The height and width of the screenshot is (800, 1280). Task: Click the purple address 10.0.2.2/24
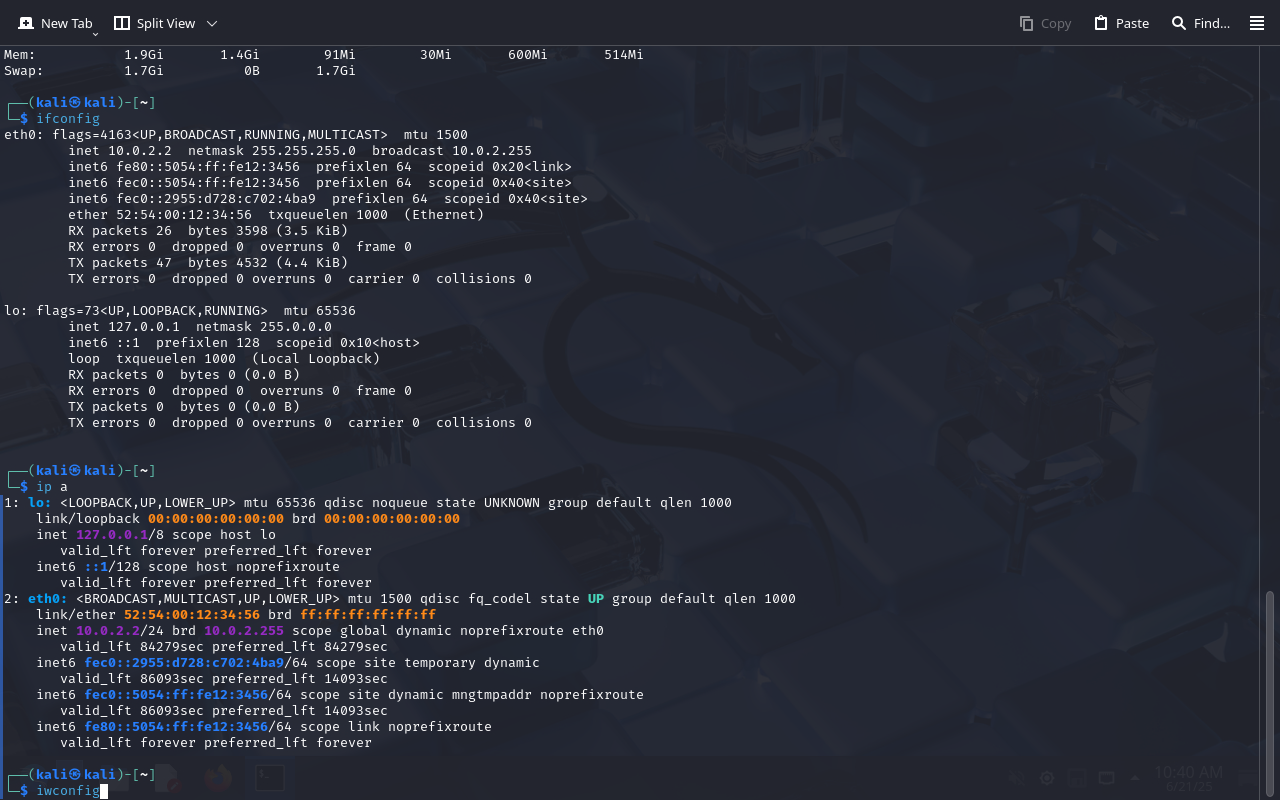coord(124,631)
